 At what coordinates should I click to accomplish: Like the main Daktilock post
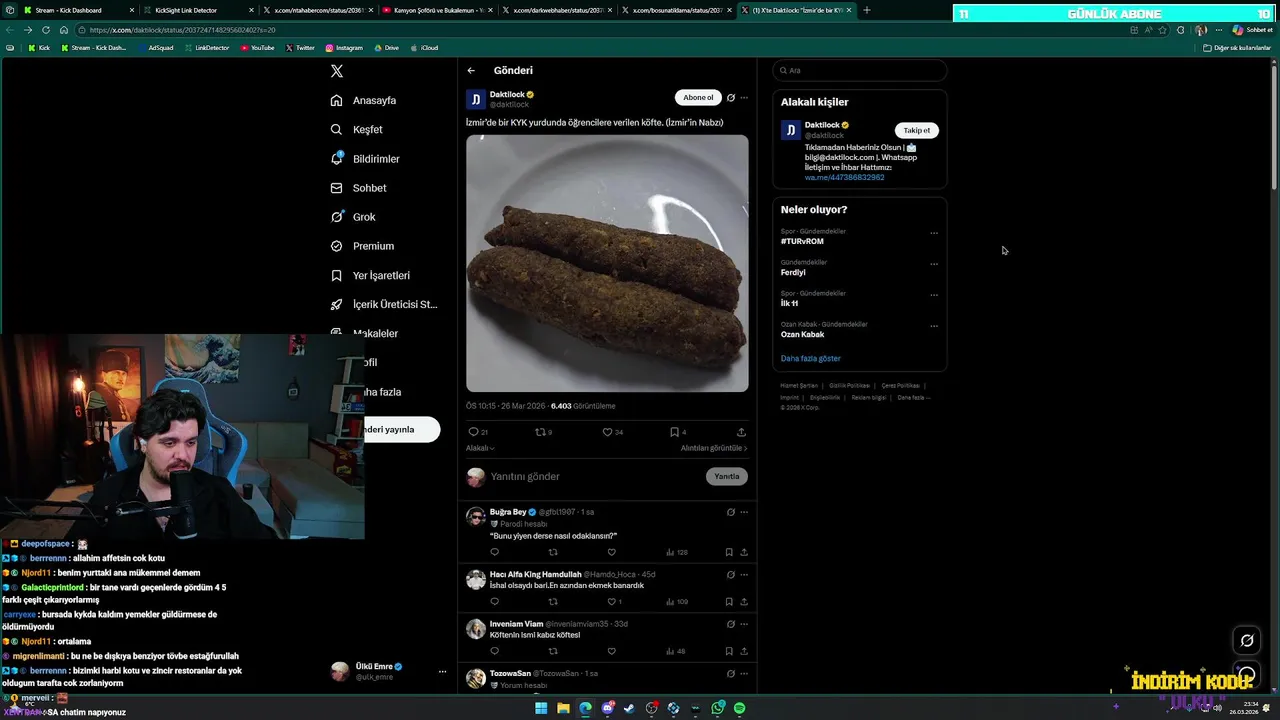coord(607,432)
